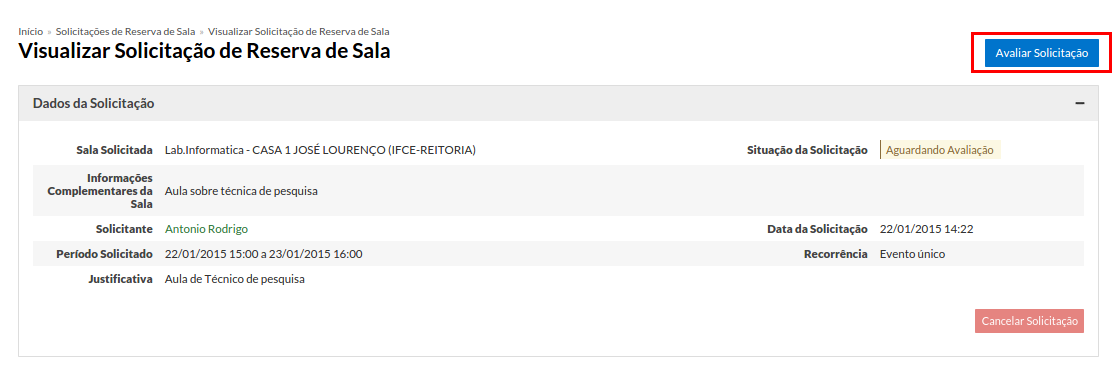Collapse the Dados da Solicitação panel minus icon
This screenshot has width=1116, height=369.
coord(1080,103)
